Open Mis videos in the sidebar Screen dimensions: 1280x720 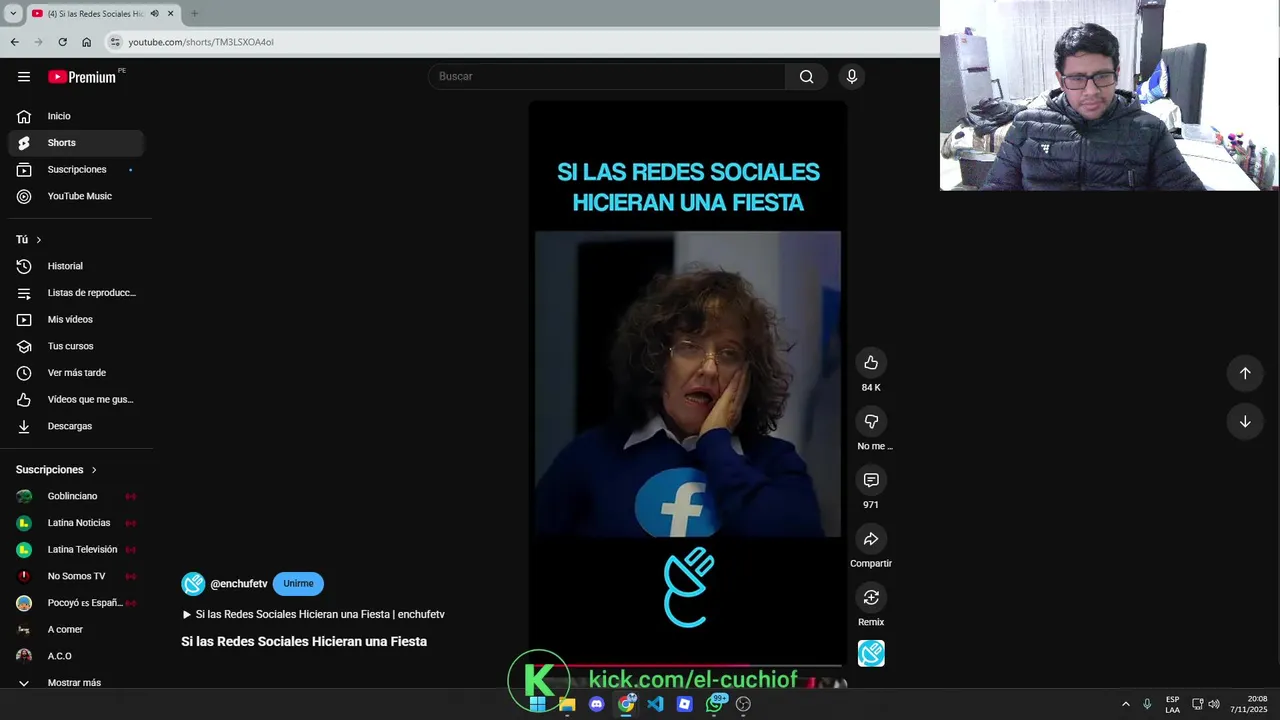click(76, 320)
